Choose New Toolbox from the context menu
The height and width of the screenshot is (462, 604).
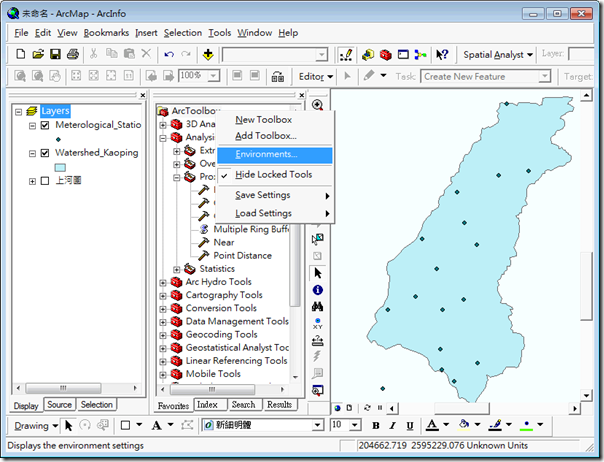(x=274, y=120)
